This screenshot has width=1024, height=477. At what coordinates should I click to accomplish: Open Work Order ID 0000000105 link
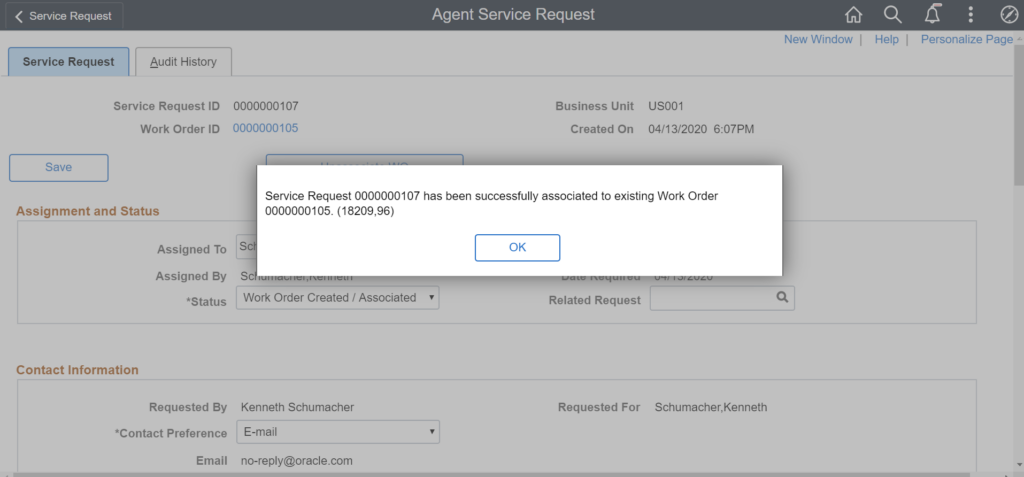click(x=265, y=128)
